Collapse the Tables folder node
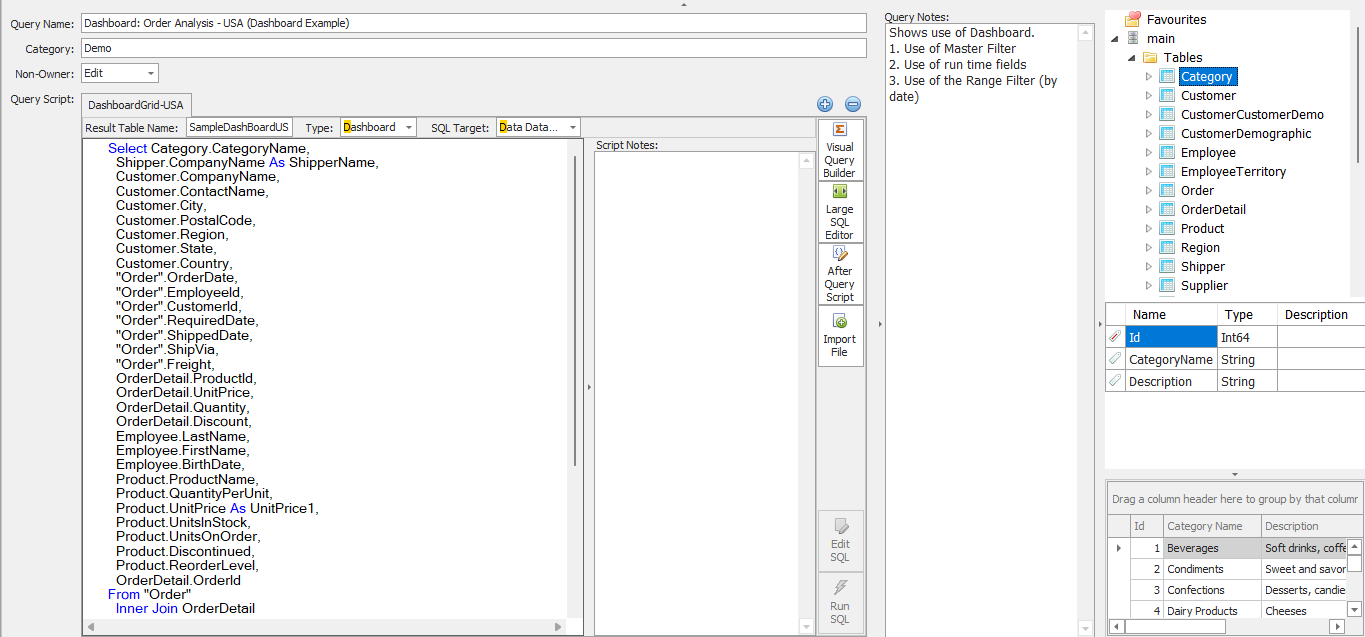1365x637 pixels. (1132, 58)
